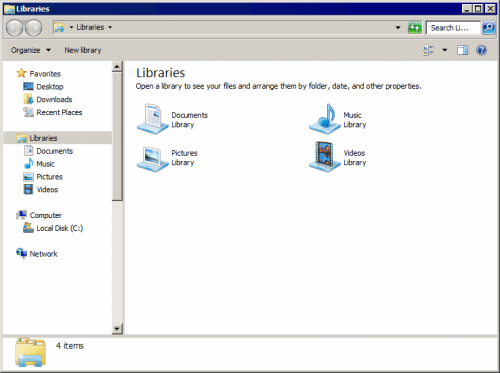Click the green Refresh button
Viewport: 500px width, 373px height.
click(x=415, y=28)
